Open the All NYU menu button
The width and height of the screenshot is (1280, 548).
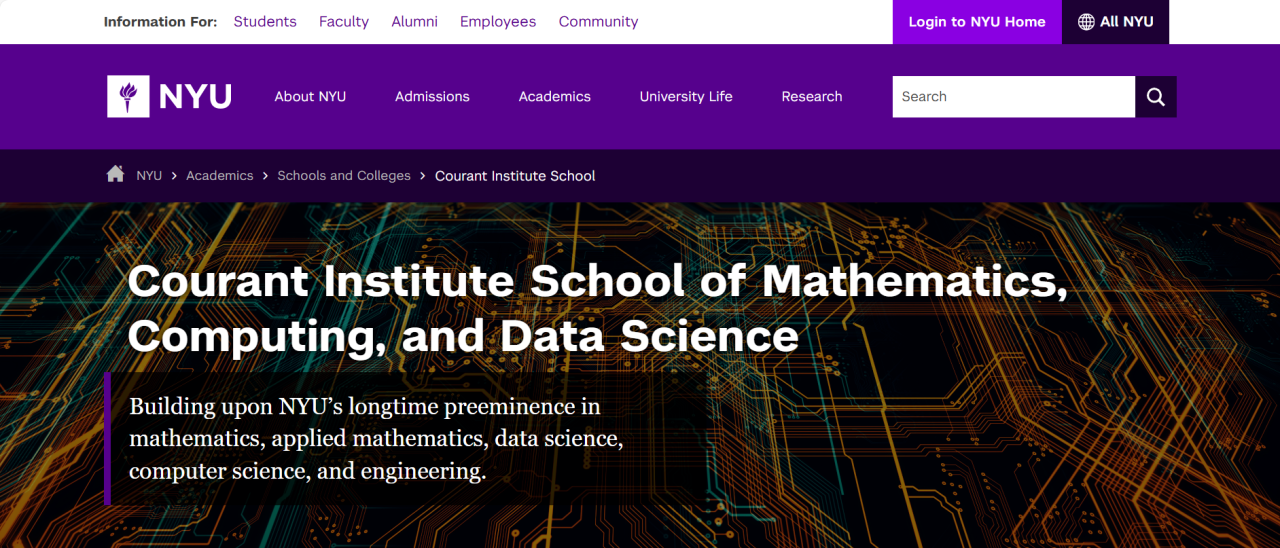pyautogui.click(x=1116, y=22)
